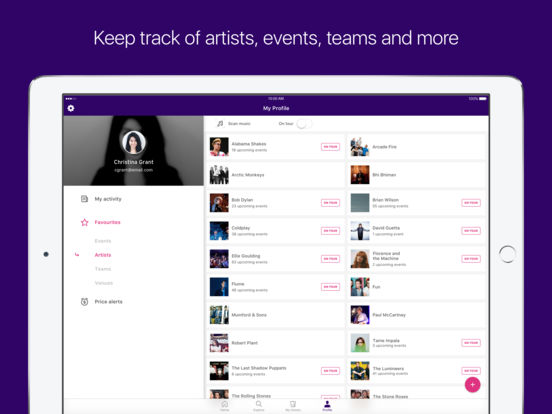
Task: Toggle the On tour switch
Action: pyautogui.click(x=304, y=124)
